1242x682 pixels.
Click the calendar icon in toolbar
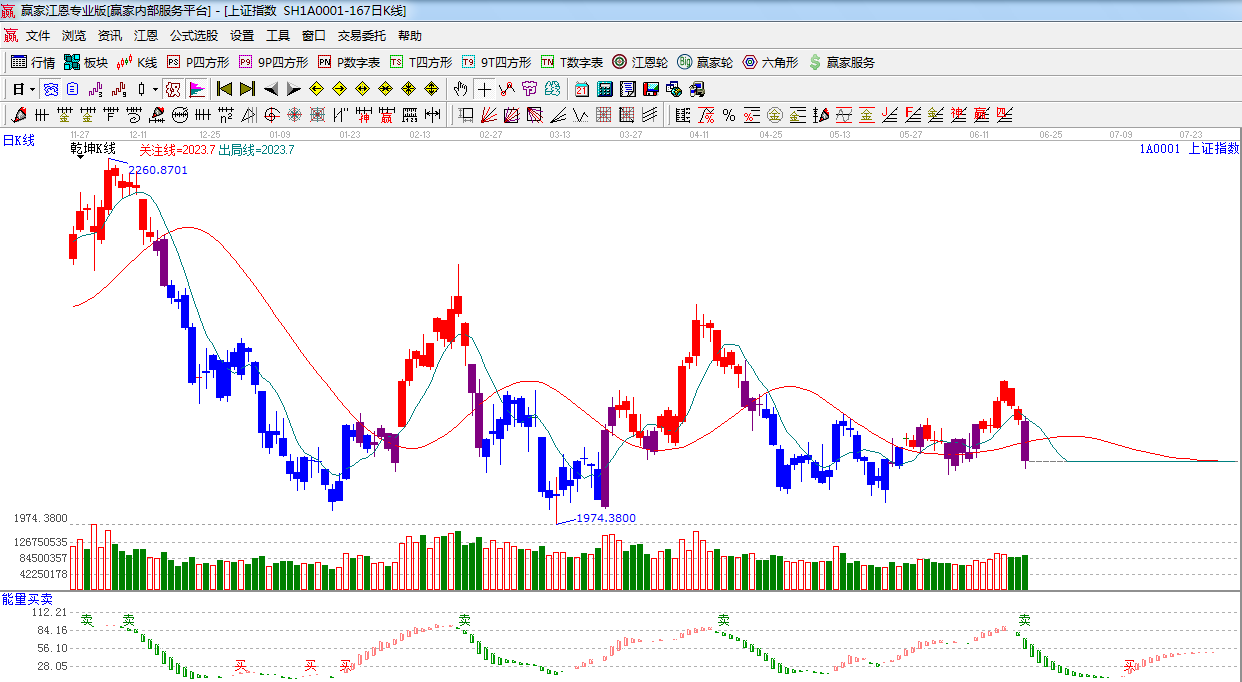pyautogui.click(x=581, y=89)
